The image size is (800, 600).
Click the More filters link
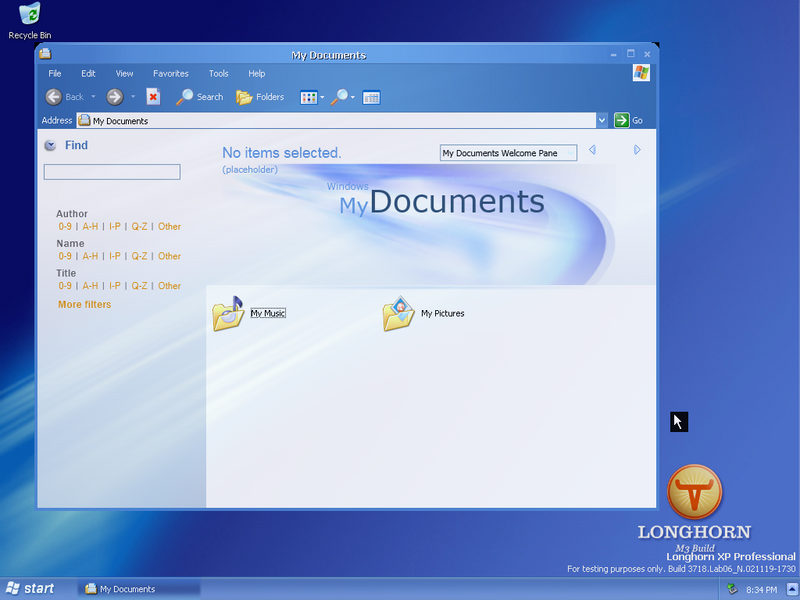pyautogui.click(x=85, y=305)
